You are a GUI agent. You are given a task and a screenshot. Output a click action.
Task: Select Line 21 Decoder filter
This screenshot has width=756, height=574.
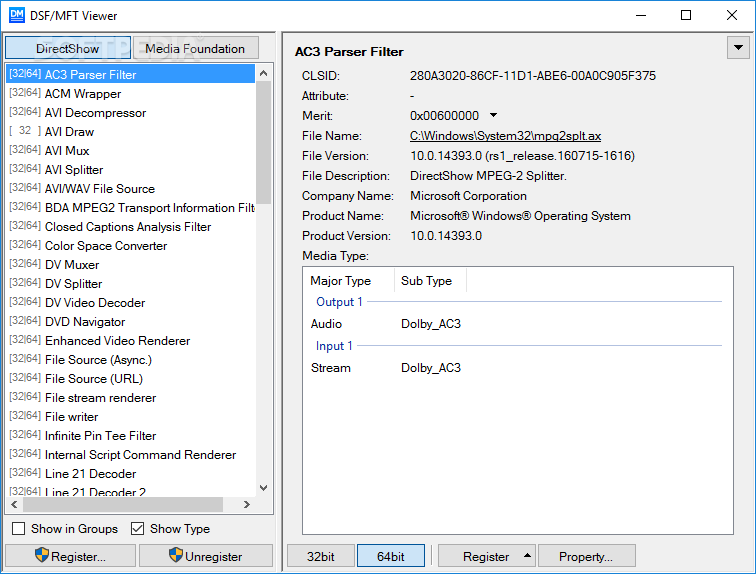pos(130,474)
